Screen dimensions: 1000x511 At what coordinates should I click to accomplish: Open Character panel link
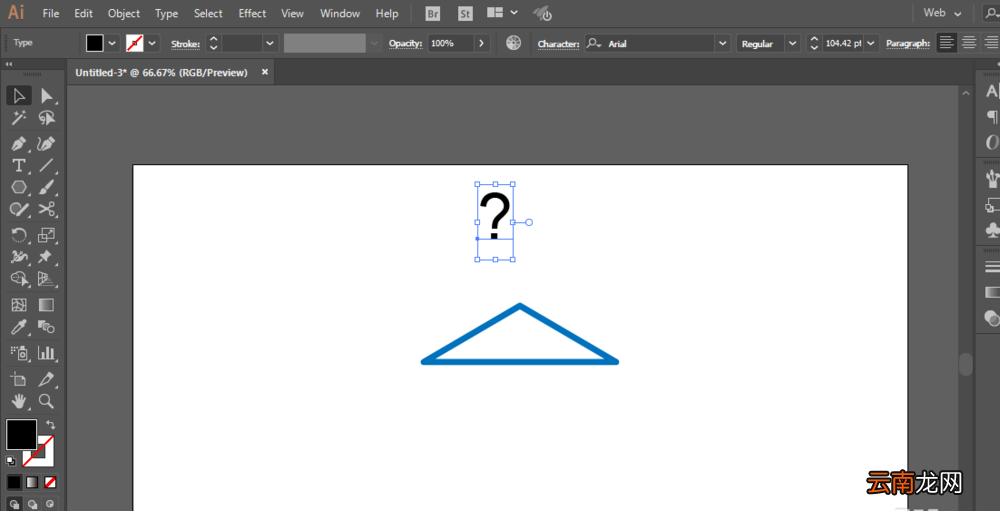click(x=559, y=44)
